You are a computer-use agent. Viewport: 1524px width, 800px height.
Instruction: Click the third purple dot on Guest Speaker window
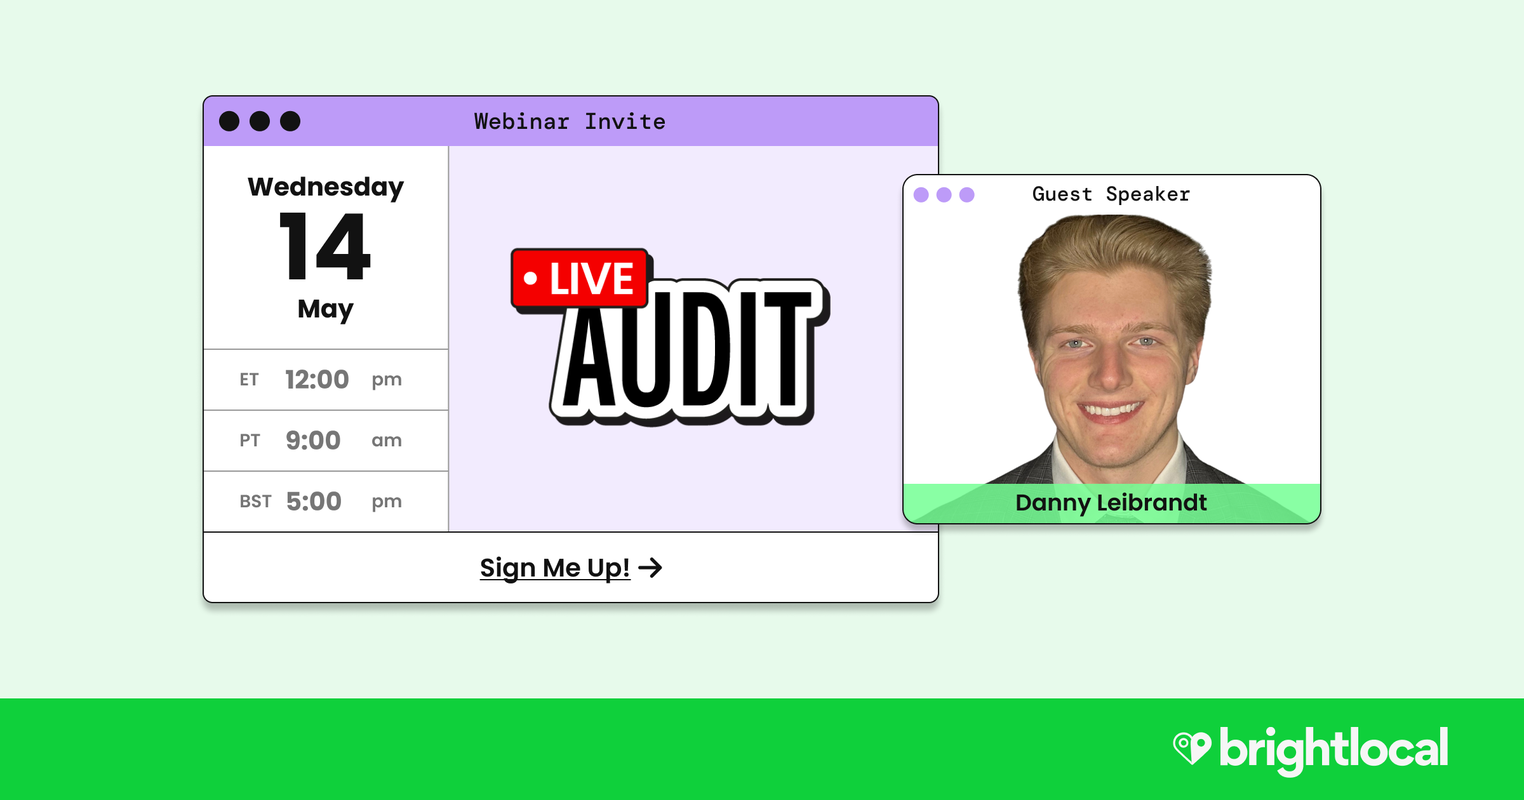pyautogui.click(x=967, y=195)
